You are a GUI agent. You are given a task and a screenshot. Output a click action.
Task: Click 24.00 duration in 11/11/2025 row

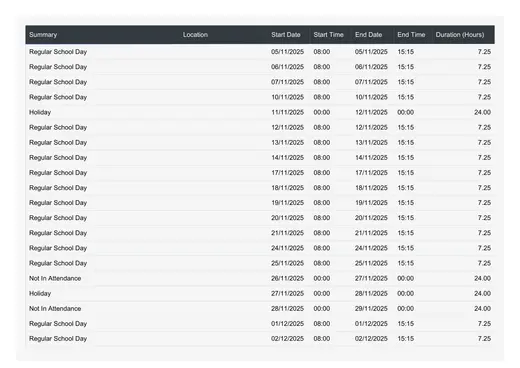point(482,112)
